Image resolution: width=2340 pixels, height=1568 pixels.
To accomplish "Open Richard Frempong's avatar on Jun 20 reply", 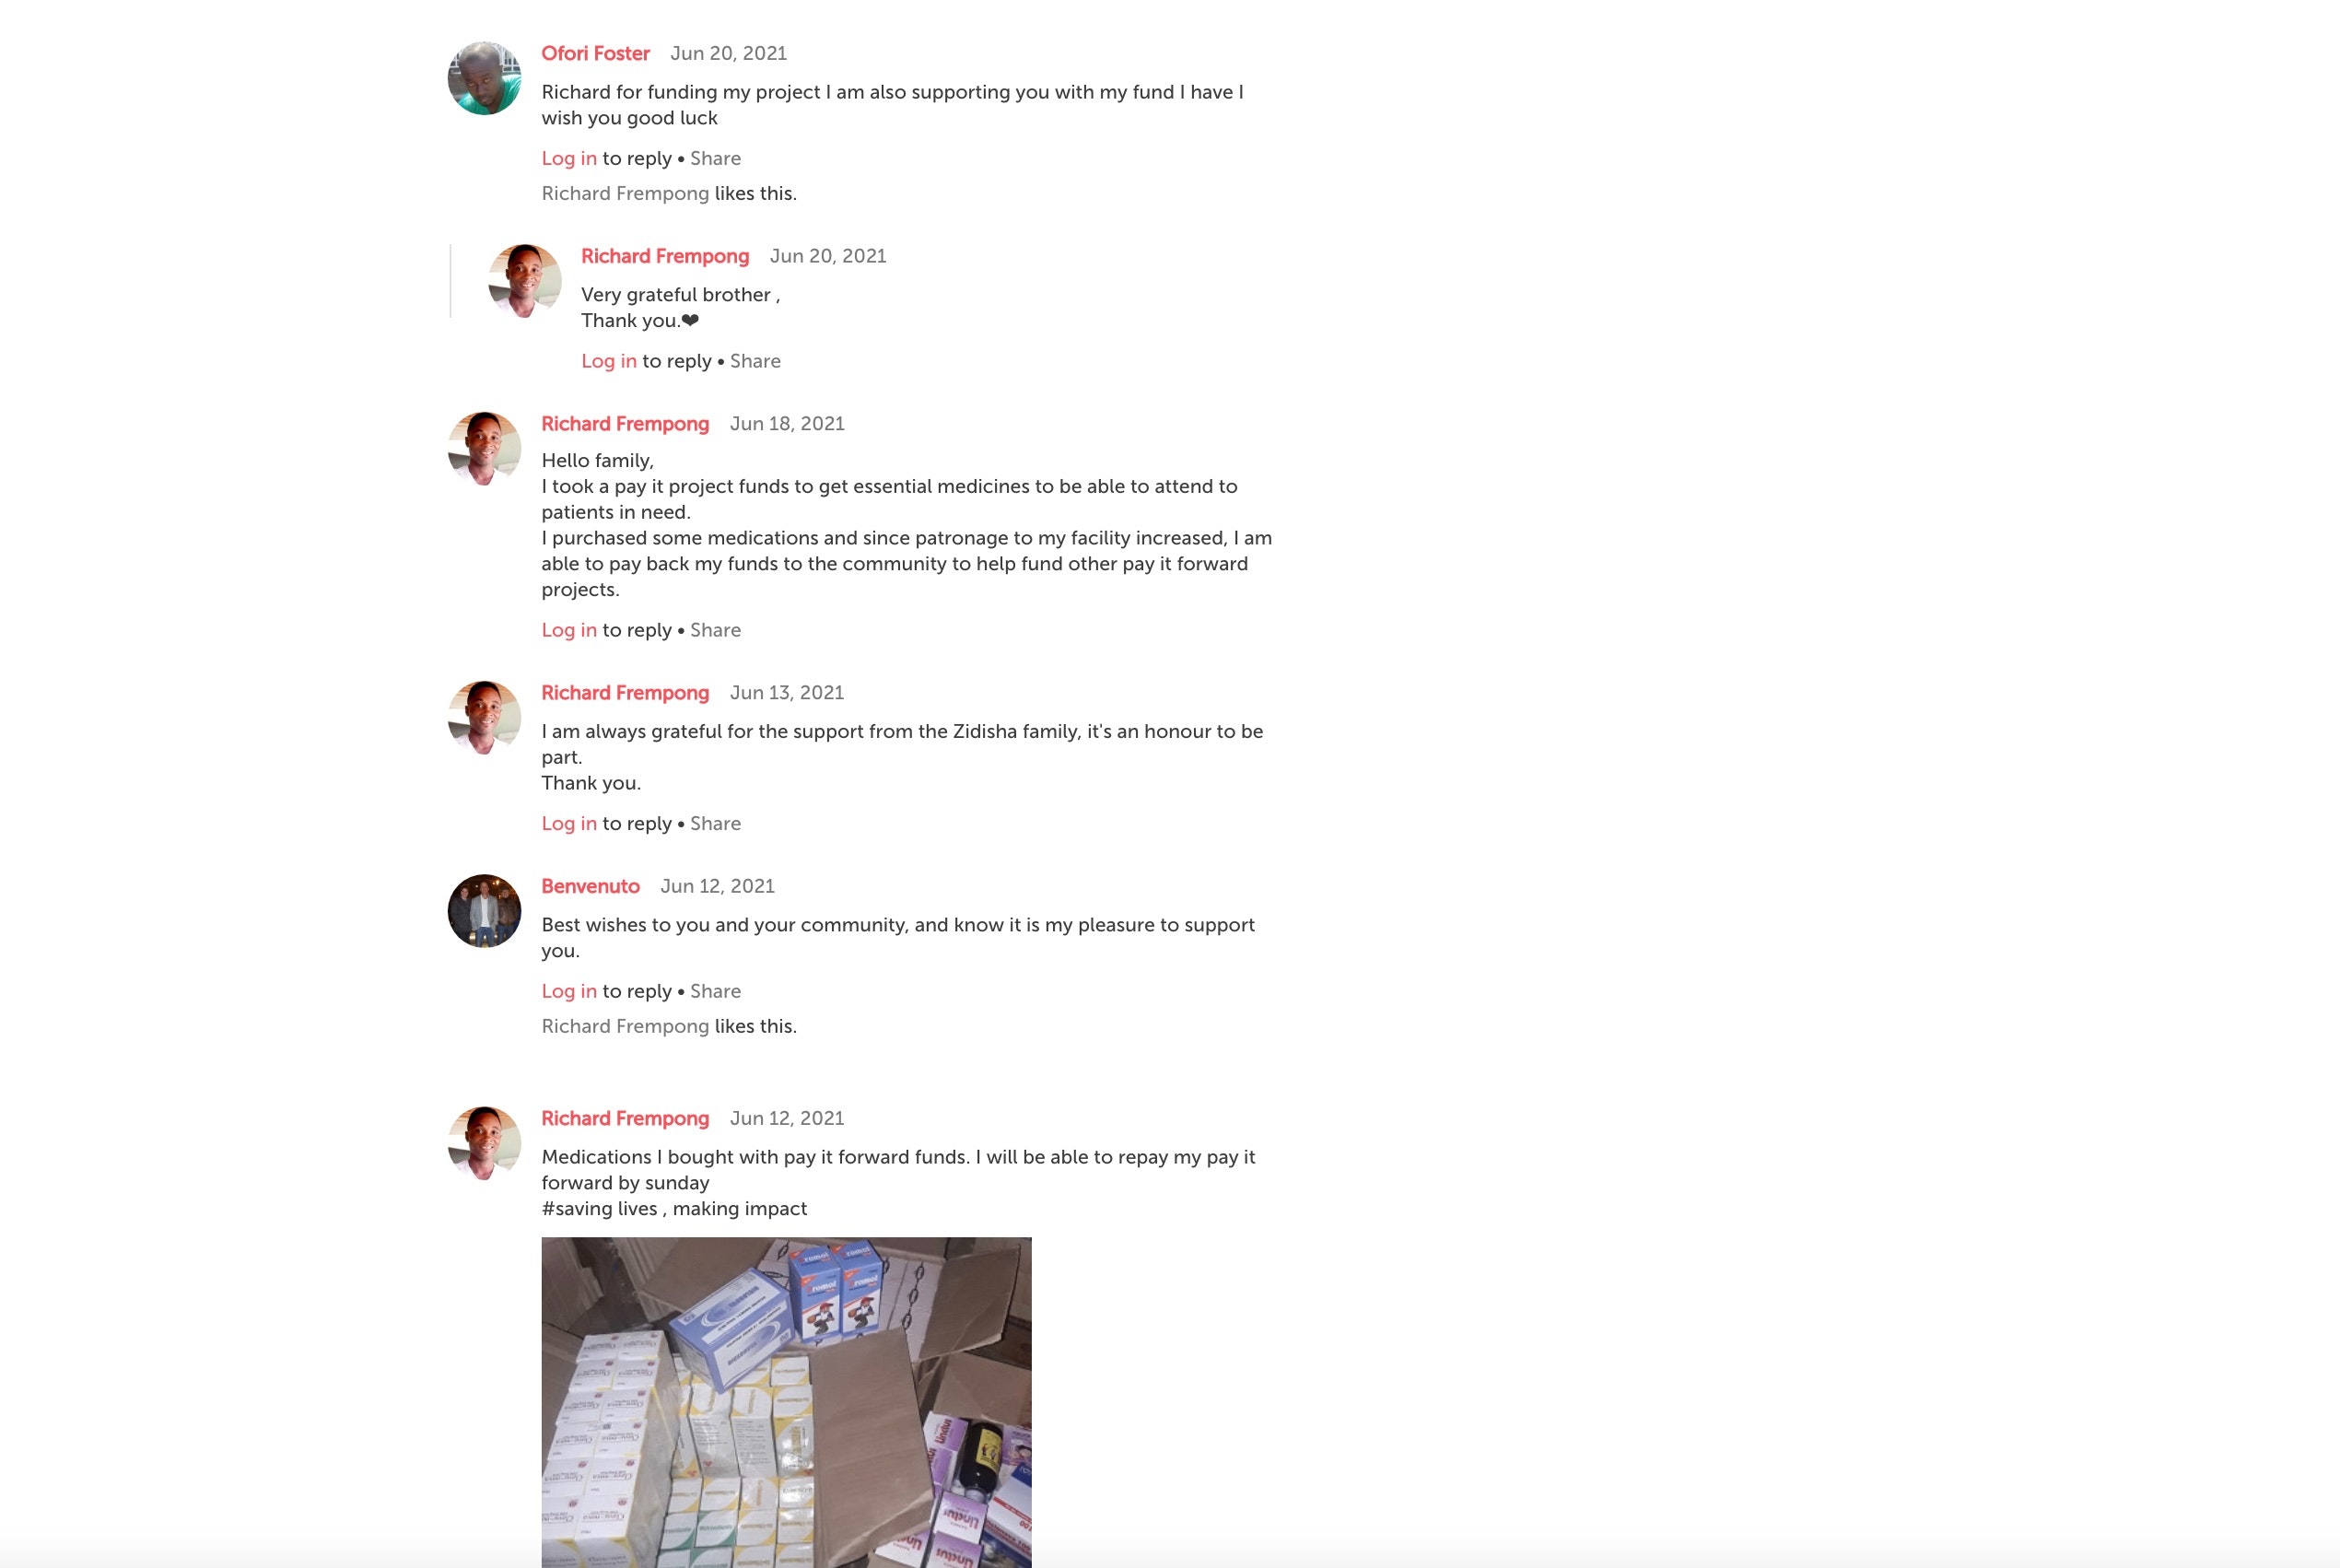I will pyautogui.click(x=524, y=281).
